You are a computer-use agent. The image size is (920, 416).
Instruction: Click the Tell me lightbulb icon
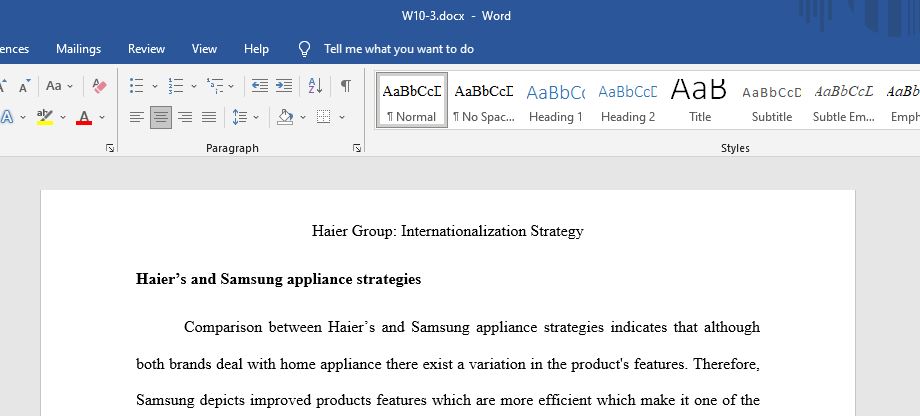pyautogui.click(x=304, y=49)
